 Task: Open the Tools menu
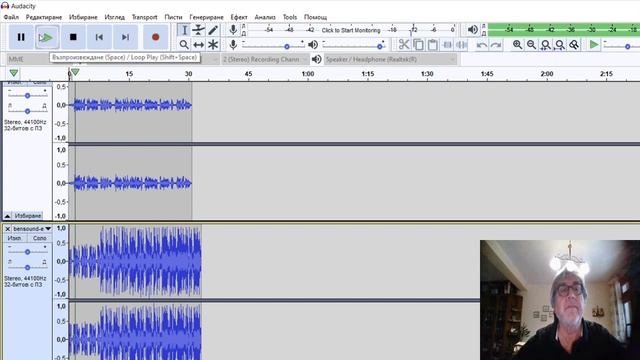point(290,17)
